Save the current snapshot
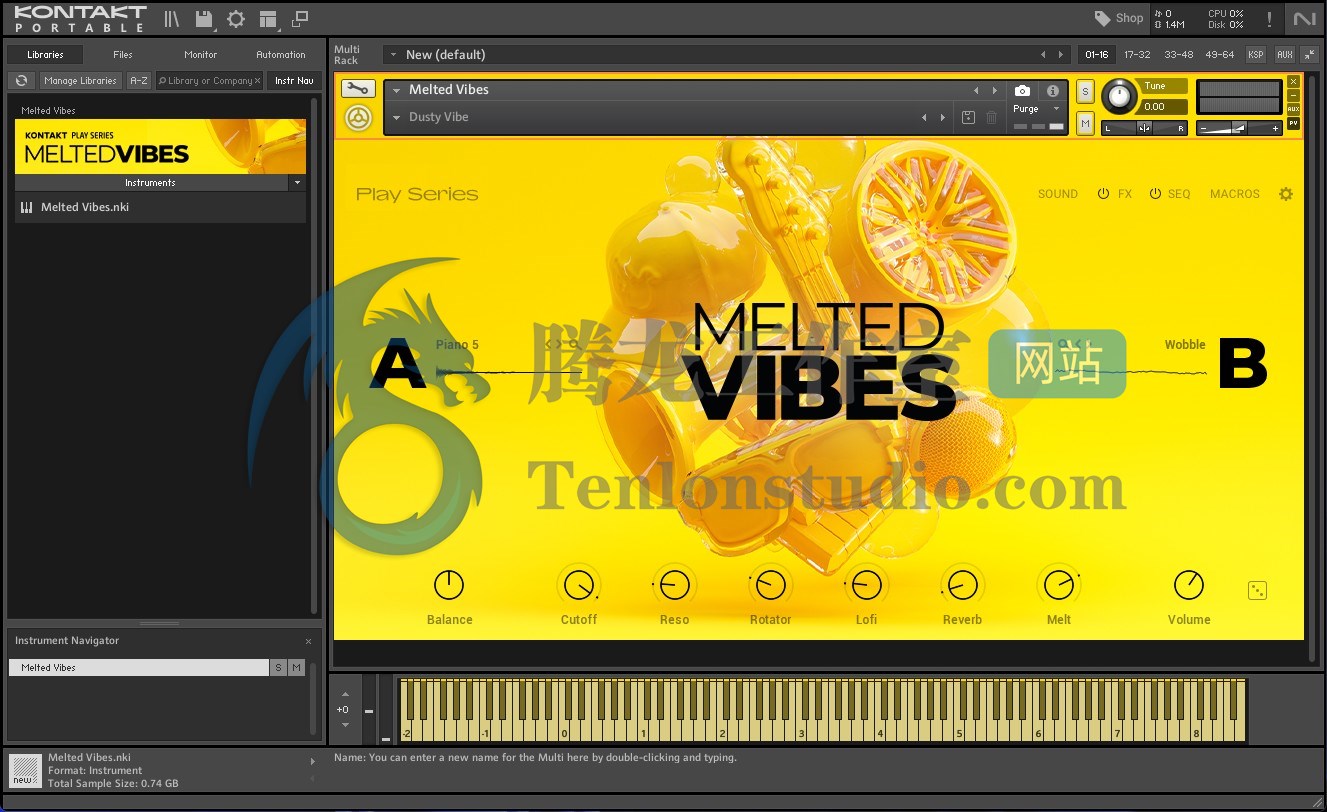The width and height of the screenshot is (1327, 812). tap(968, 117)
